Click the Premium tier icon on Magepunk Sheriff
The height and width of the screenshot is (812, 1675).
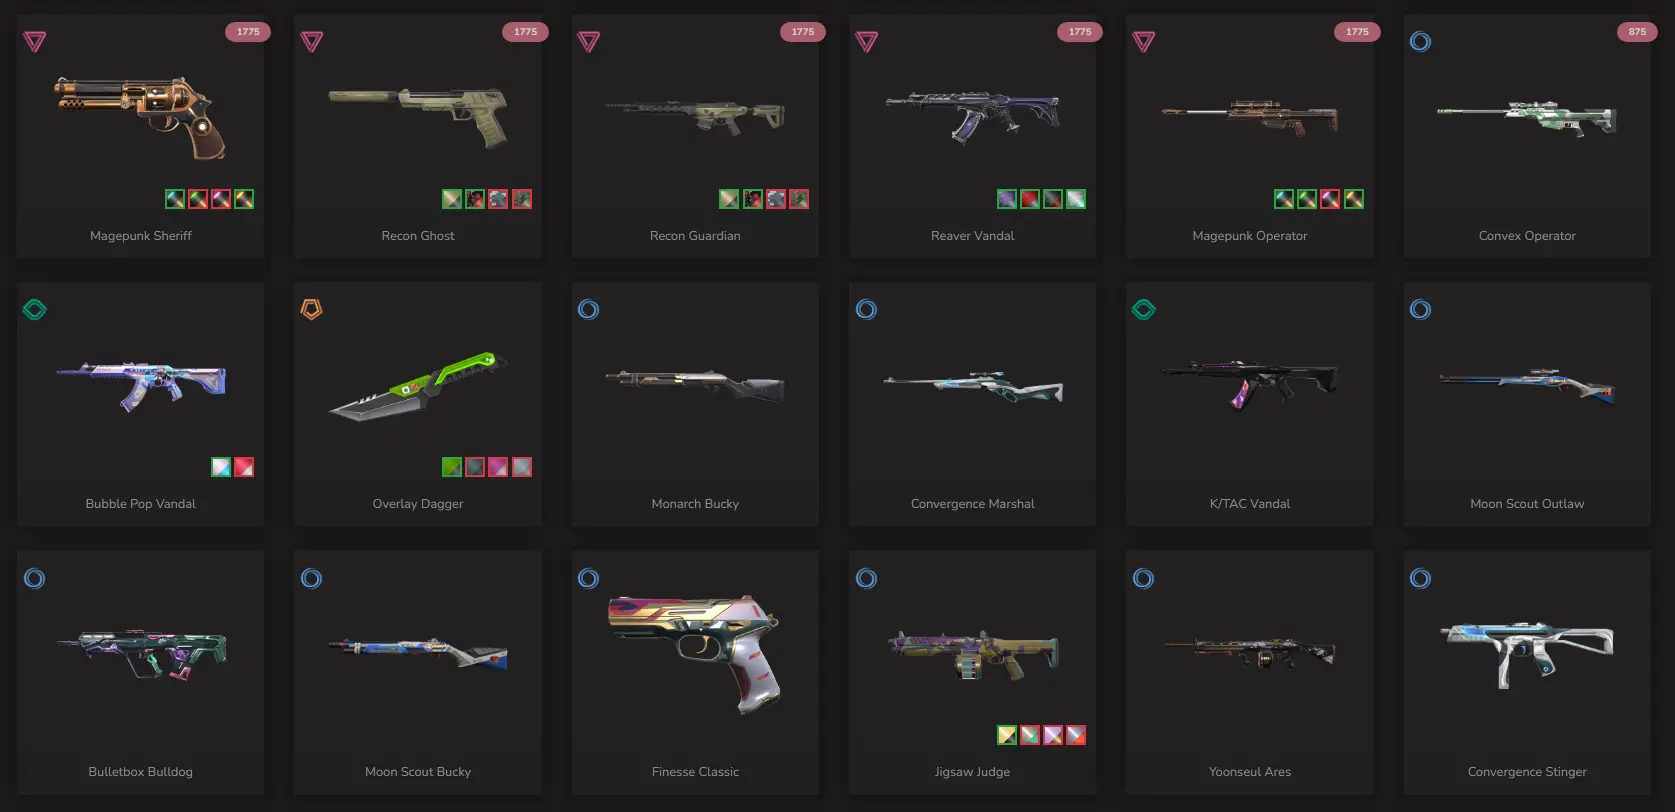[35, 42]
